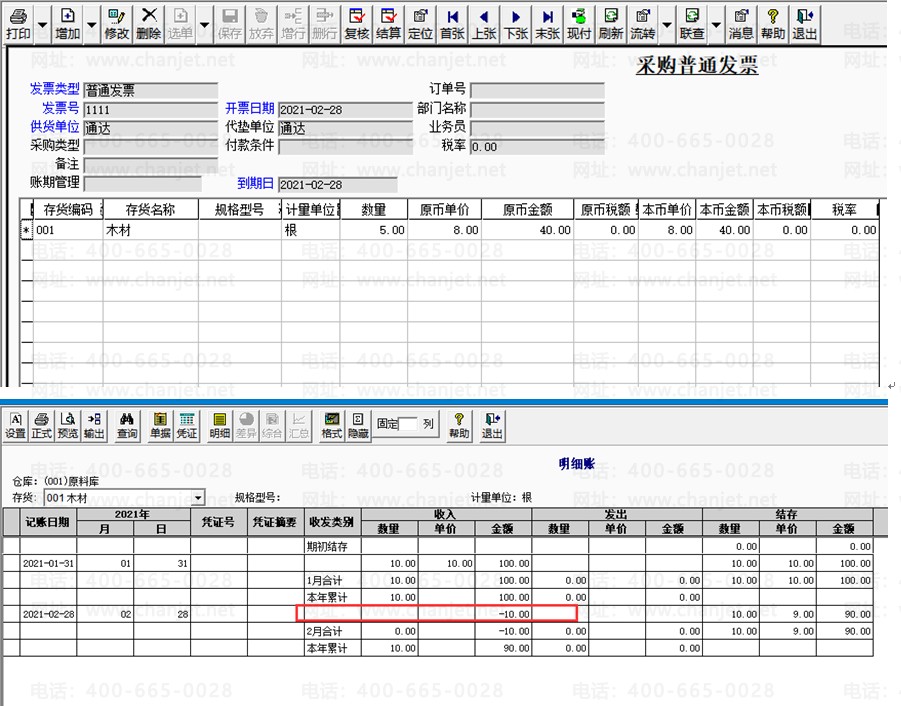901x706 pixels.
Task: Click the 结算 settlement icon
Action: (x=388, y=25)
